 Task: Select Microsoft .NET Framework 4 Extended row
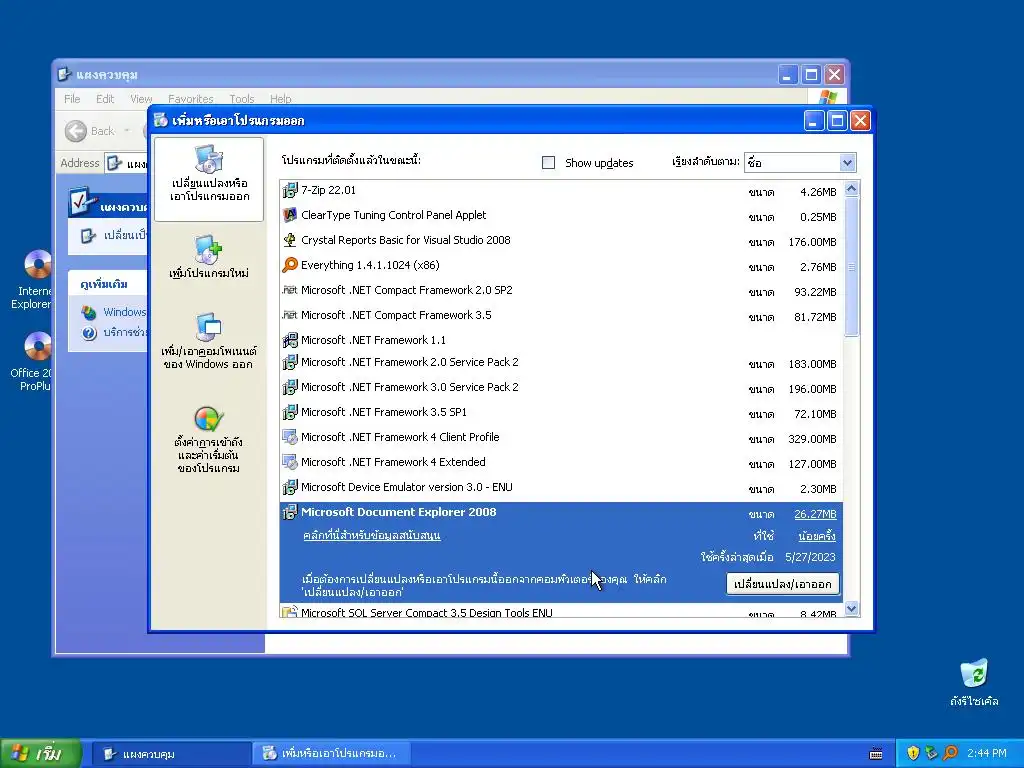pyautogui.click(x=562, y=462)
